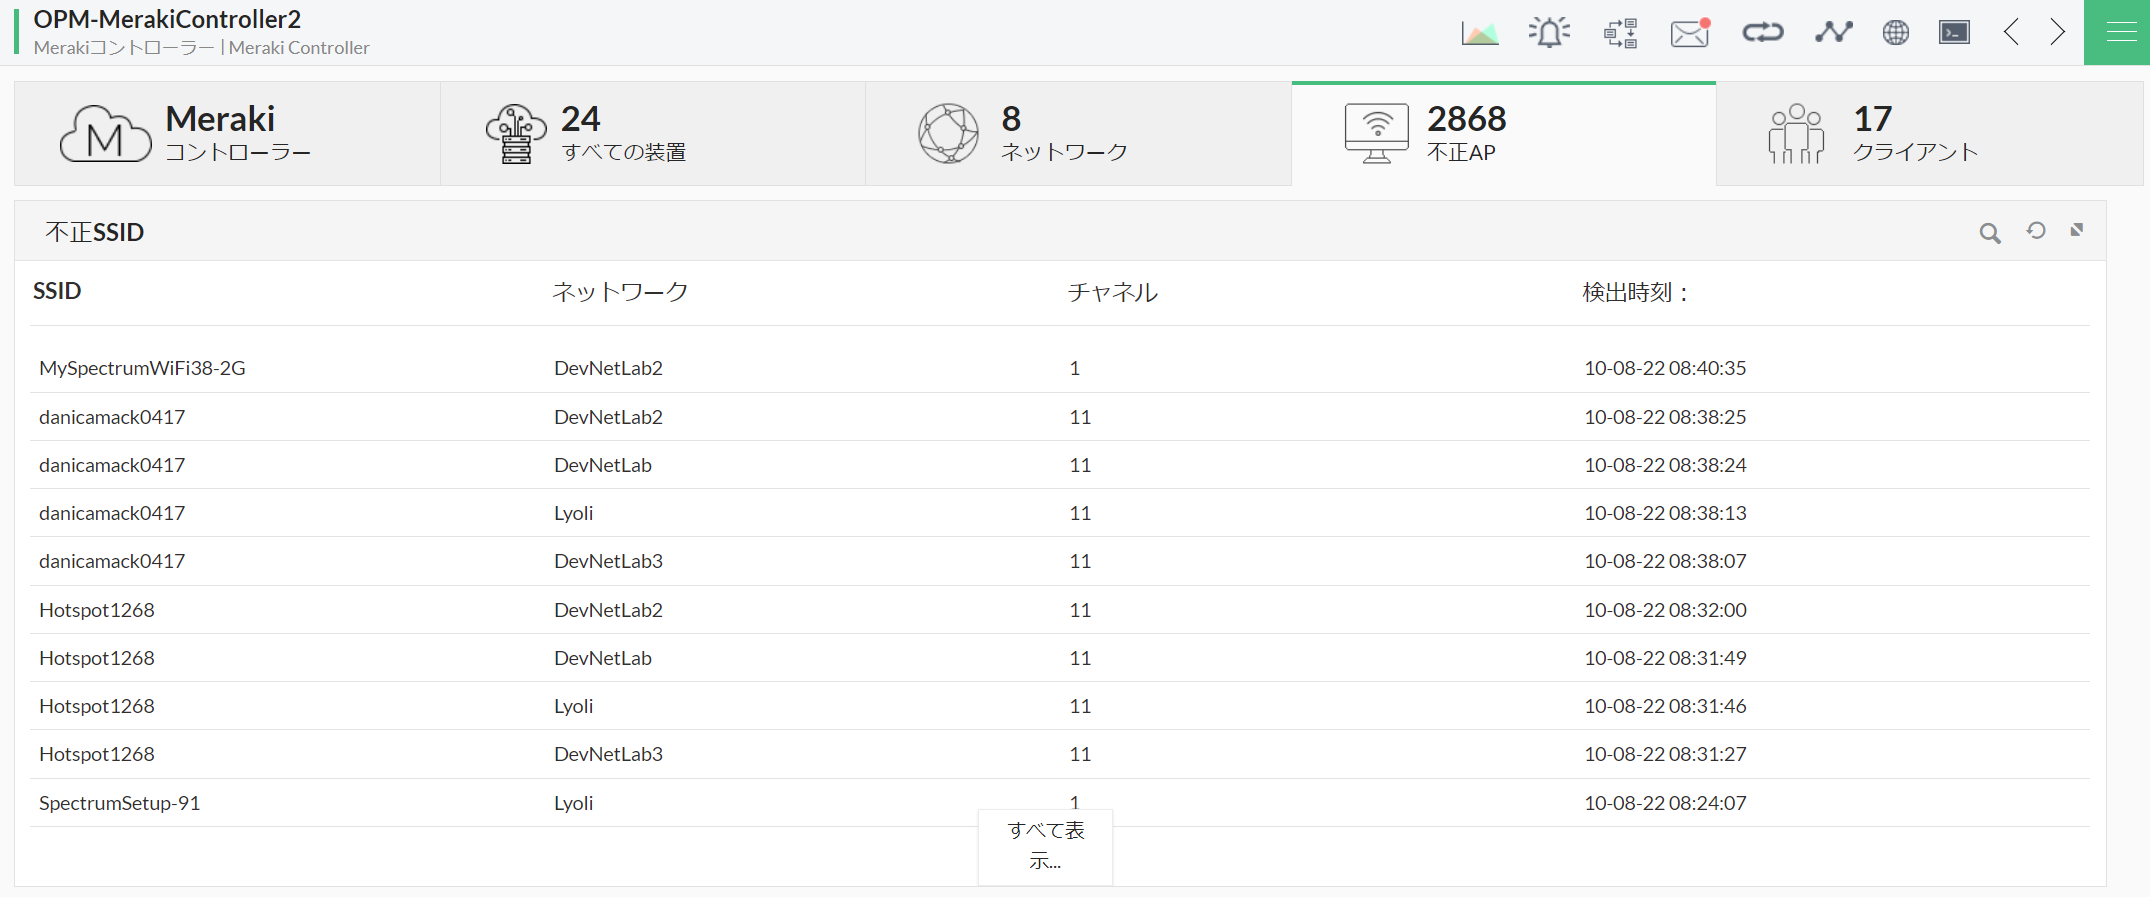Open the alarm notifications bell icon
The image size is (2150, 897).
pyautogui.click(x=1548, y=32)
